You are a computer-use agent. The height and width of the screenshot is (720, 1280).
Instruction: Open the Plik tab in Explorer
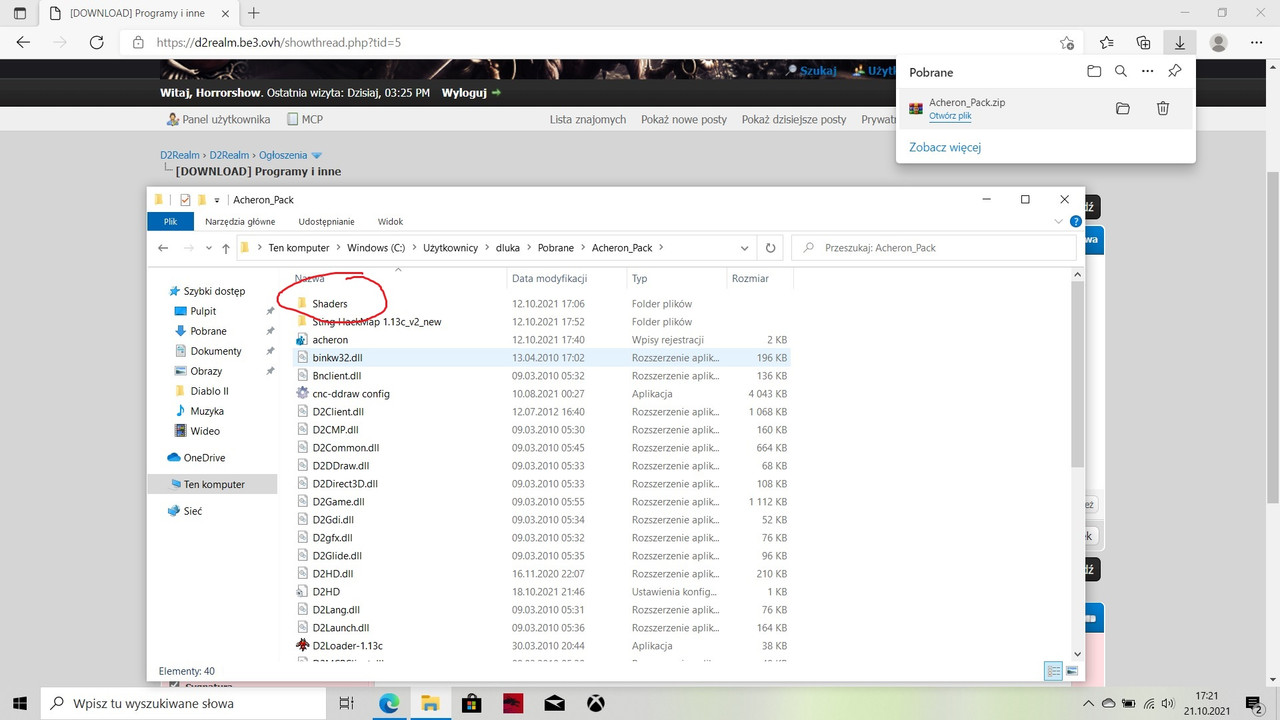[x=170, y=222]
